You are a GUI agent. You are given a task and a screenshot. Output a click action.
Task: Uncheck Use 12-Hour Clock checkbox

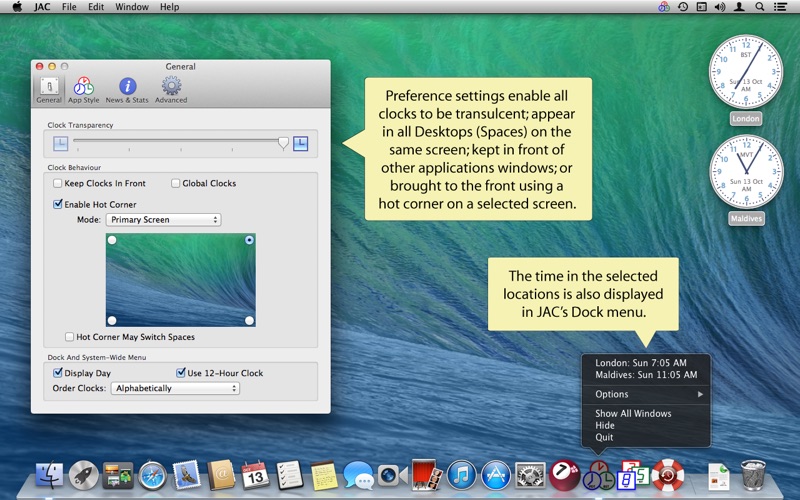[181, 373]
